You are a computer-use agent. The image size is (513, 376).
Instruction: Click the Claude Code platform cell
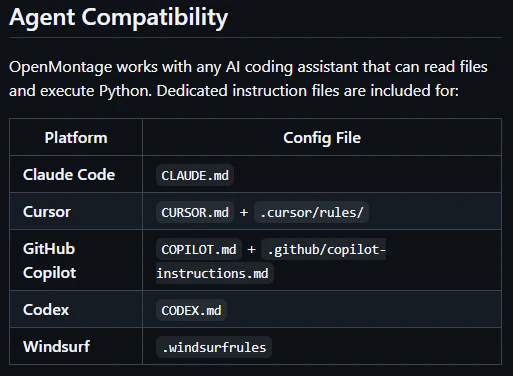(x=76, y=174)
